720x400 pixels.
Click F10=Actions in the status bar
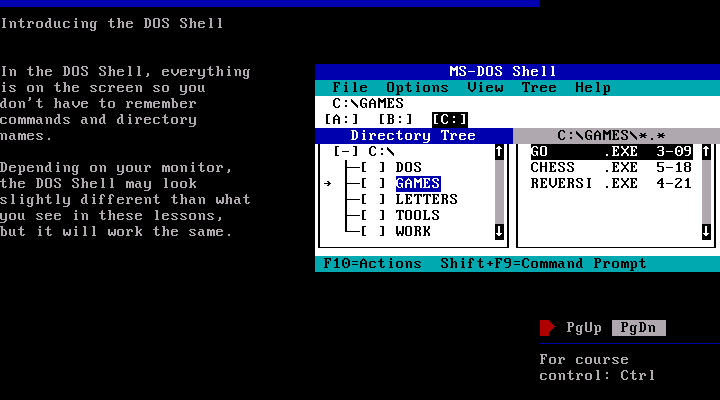coord(372,264)
